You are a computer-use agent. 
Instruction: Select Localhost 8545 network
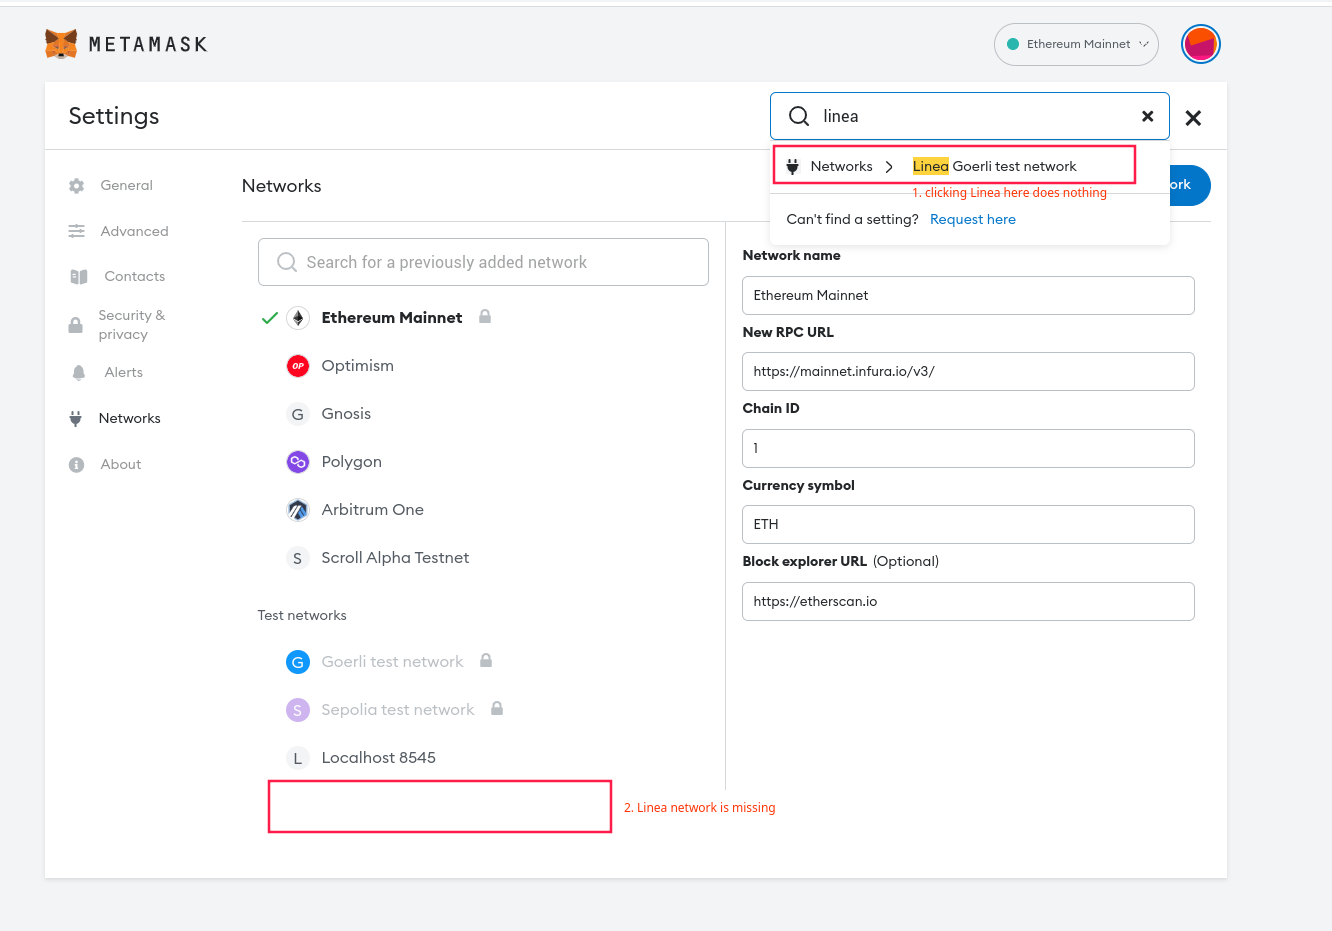[x=379, y=758]
